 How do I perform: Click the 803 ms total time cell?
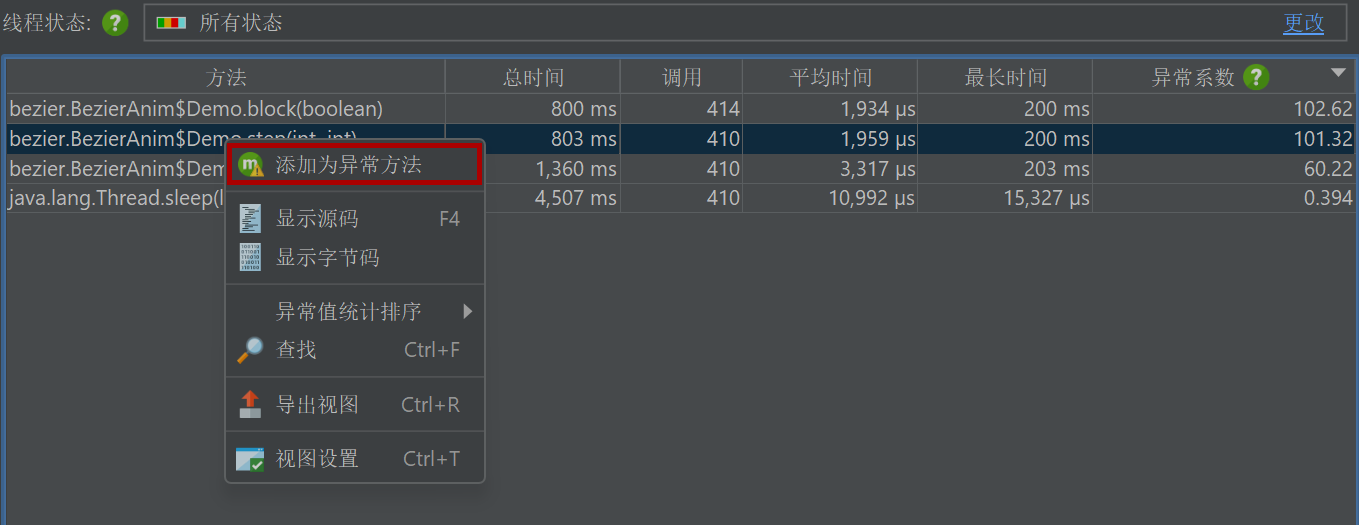(x=533, y=139)
